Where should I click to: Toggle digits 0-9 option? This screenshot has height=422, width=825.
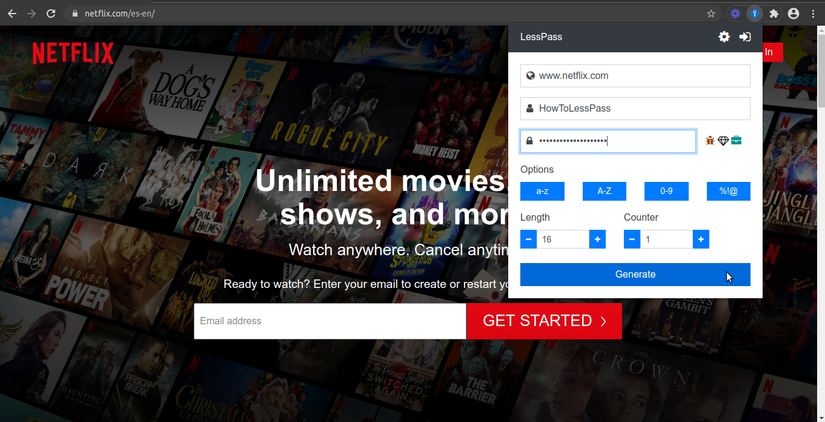click(666, 191)
